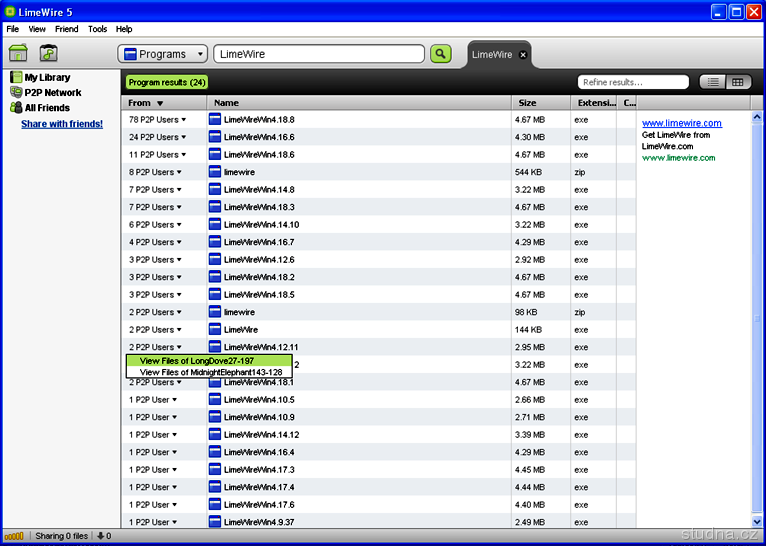The width and height of the screenshot is (766, 546).
Task: Click program icon beside LimeWireWin4.14.8
Action: [x=215, y=189]
